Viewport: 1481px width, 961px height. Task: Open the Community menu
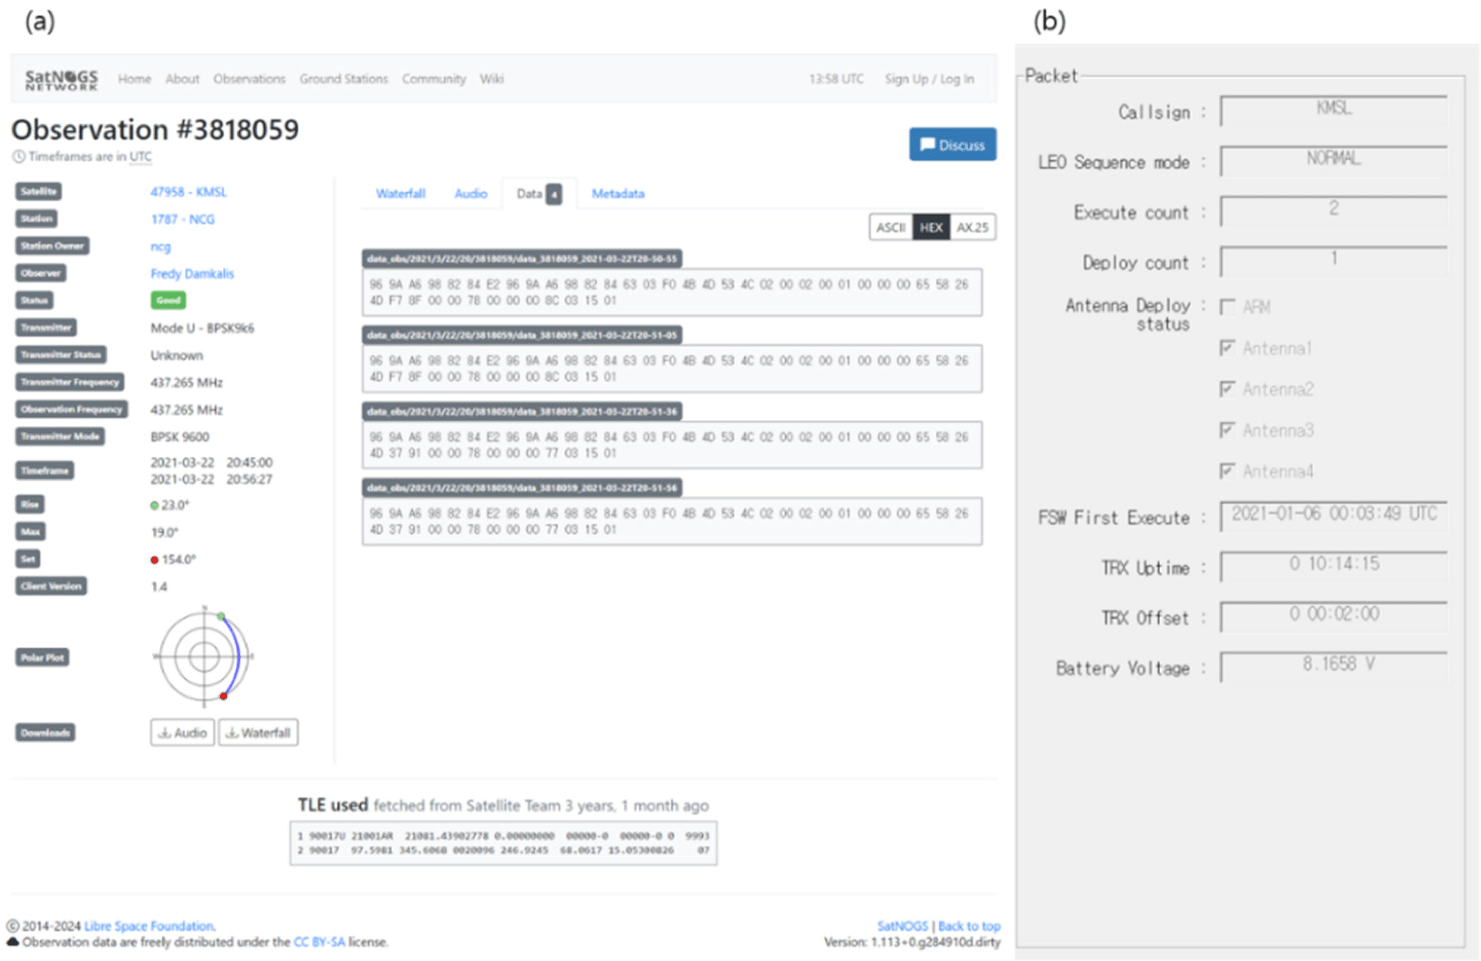(434, 79)
